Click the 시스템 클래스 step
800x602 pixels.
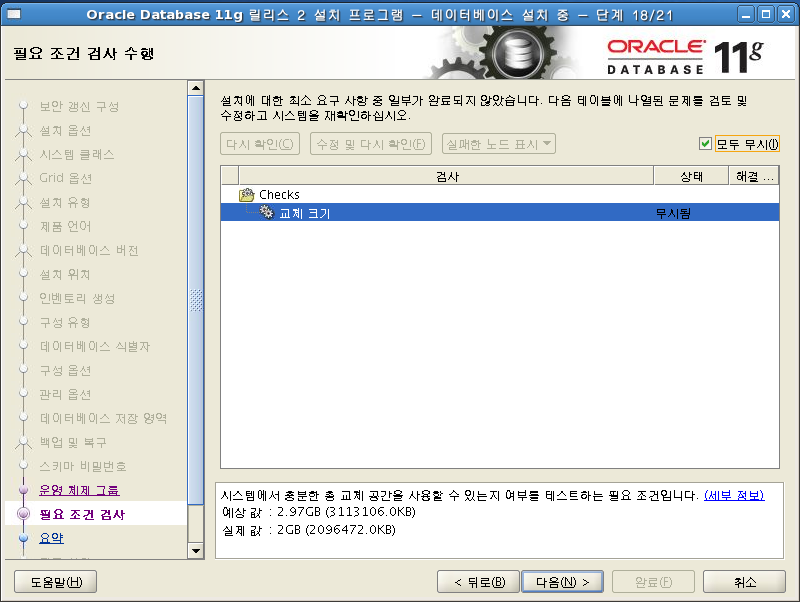click(x=77, y=154)
